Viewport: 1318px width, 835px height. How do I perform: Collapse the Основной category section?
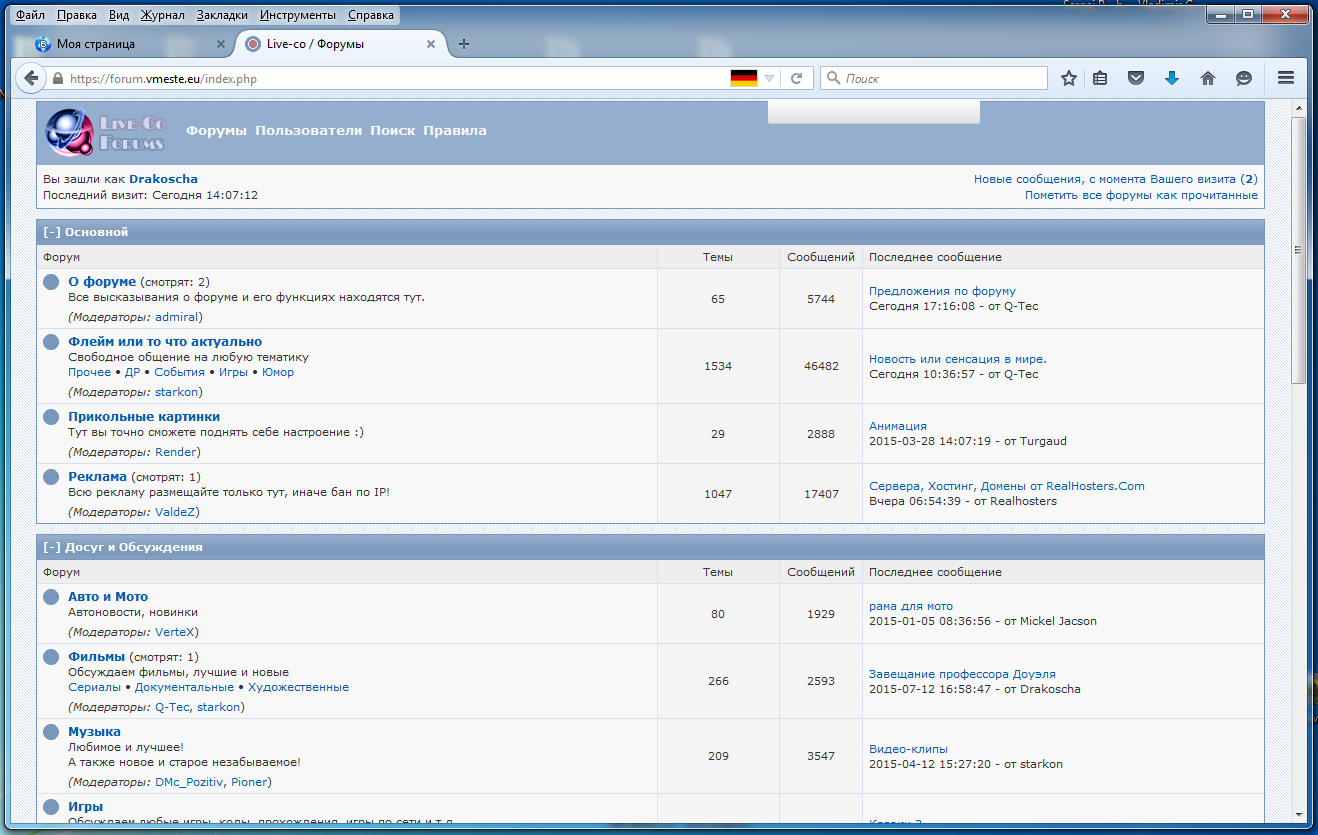tap(52, 232)
